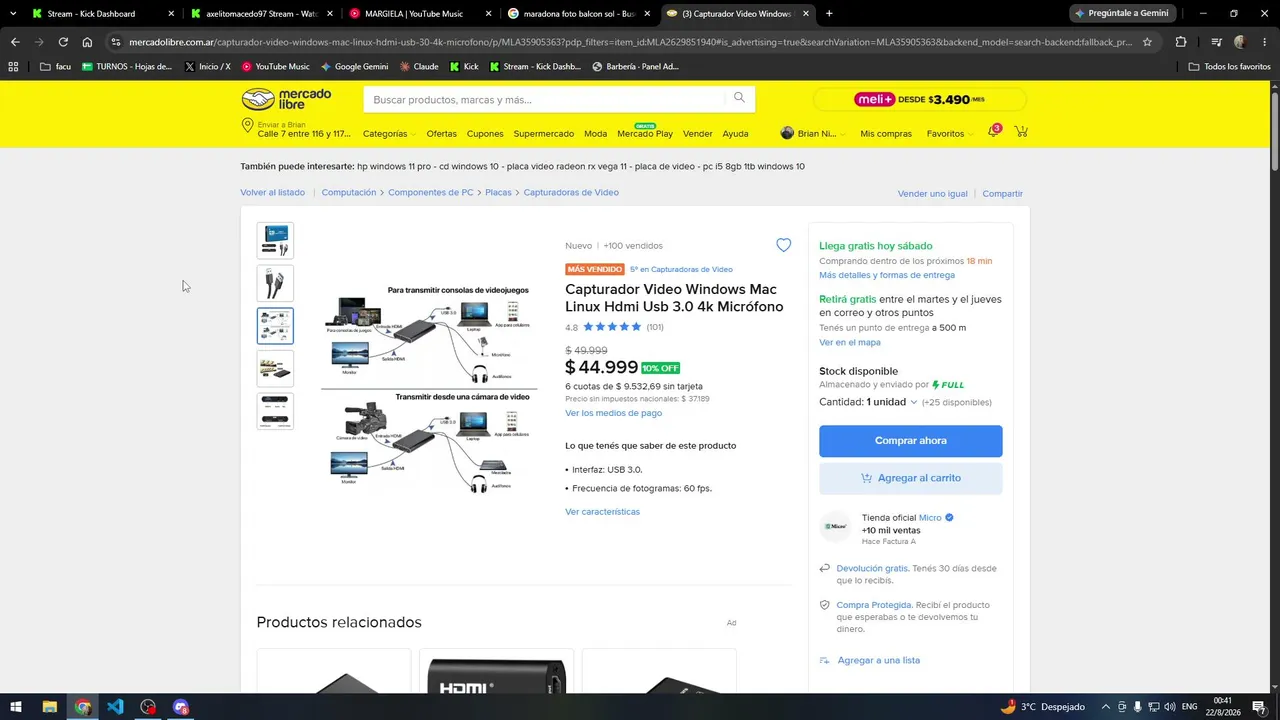The image size is (1280, 720).
Task: Bookmark this page with the star icon
Action: (1147, 42)
